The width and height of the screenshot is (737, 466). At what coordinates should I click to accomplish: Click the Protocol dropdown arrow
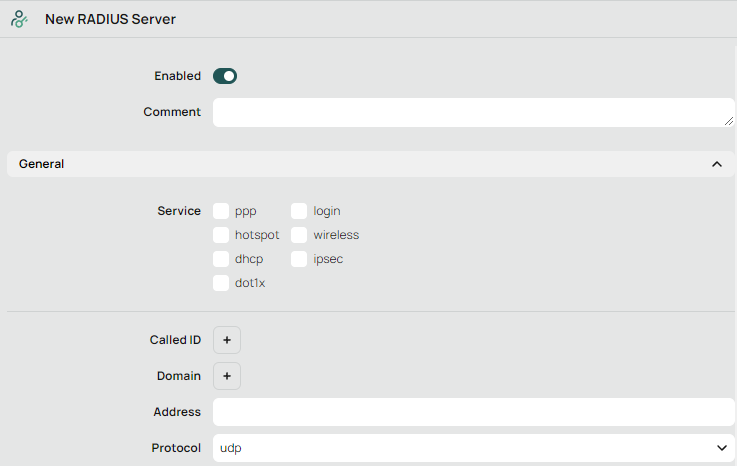722,448
